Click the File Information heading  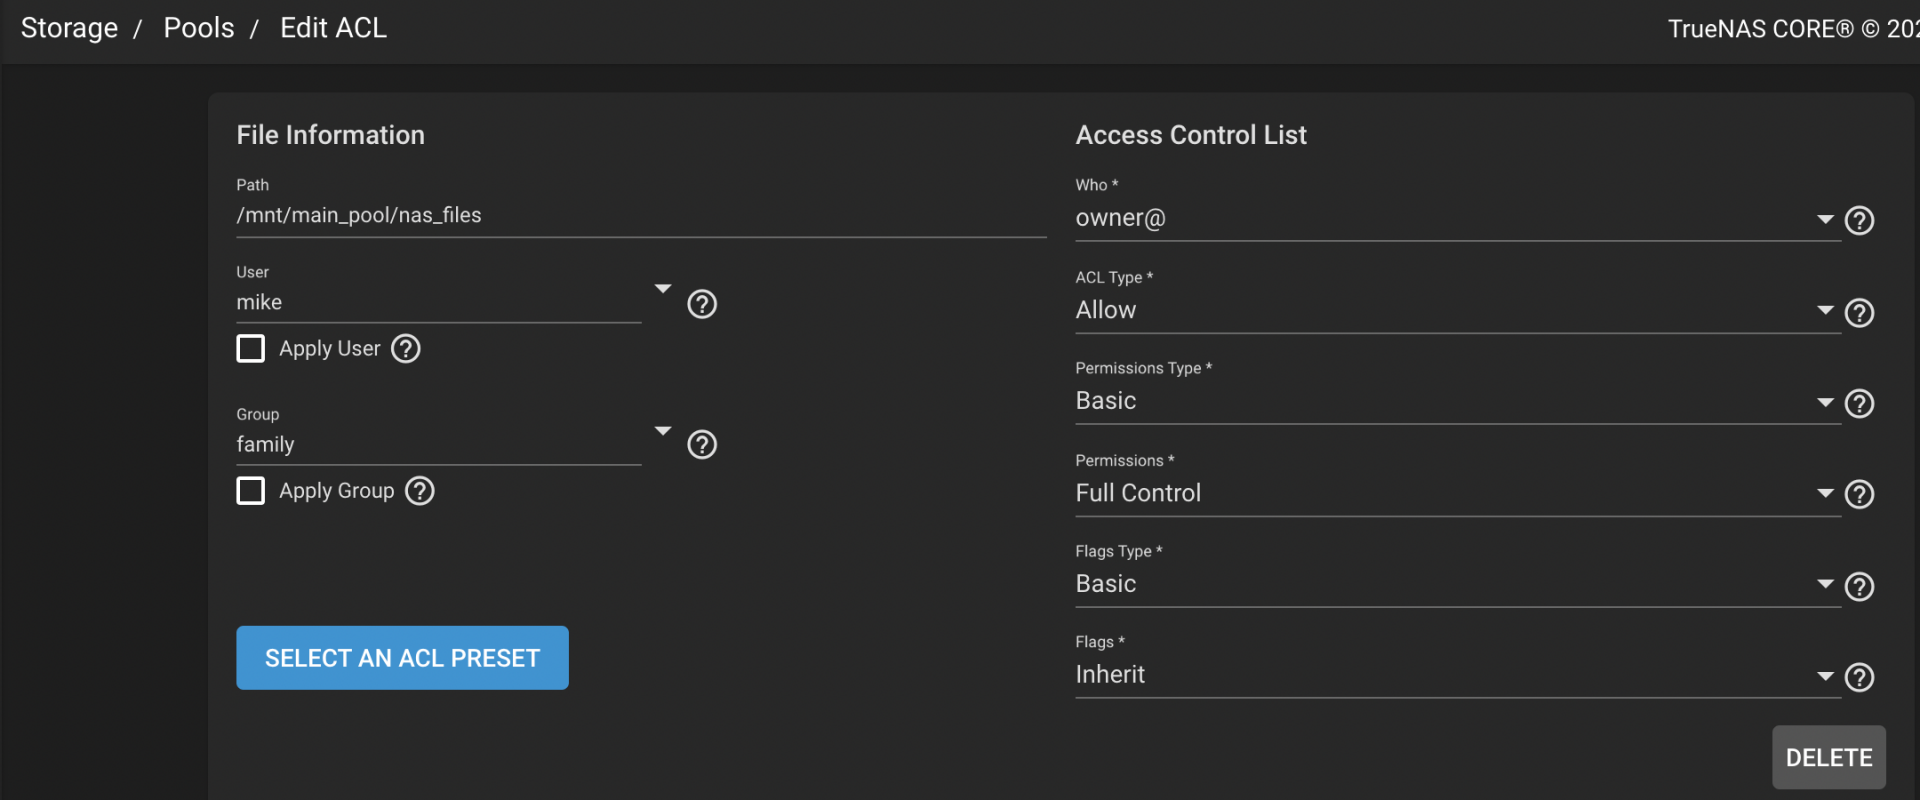tap(330, 135)
